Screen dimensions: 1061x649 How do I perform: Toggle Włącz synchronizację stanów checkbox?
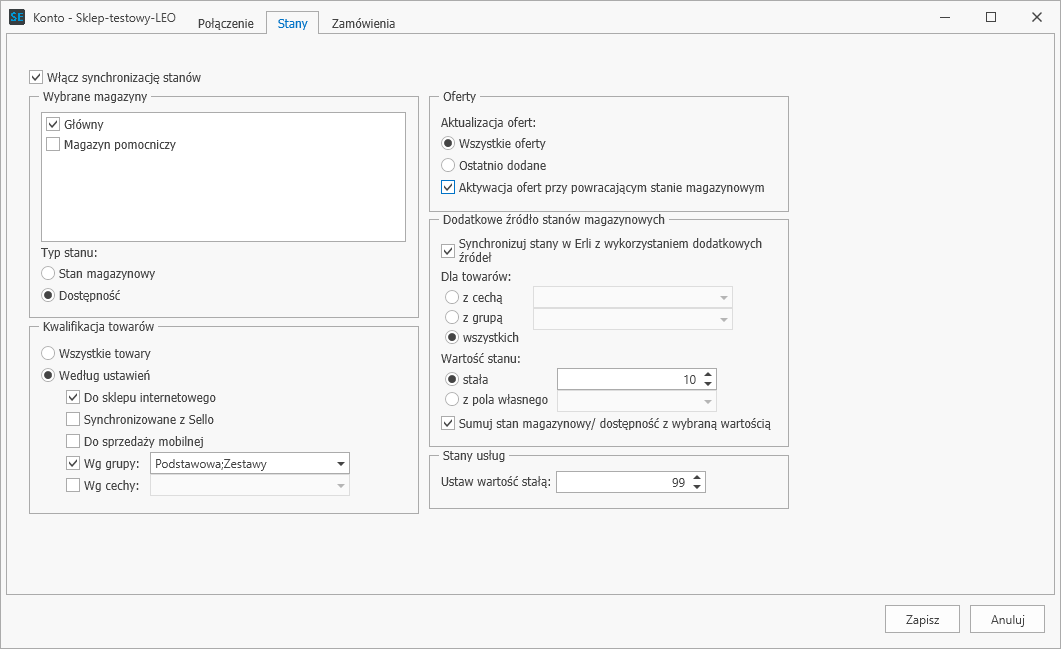[x=36, y=78]
